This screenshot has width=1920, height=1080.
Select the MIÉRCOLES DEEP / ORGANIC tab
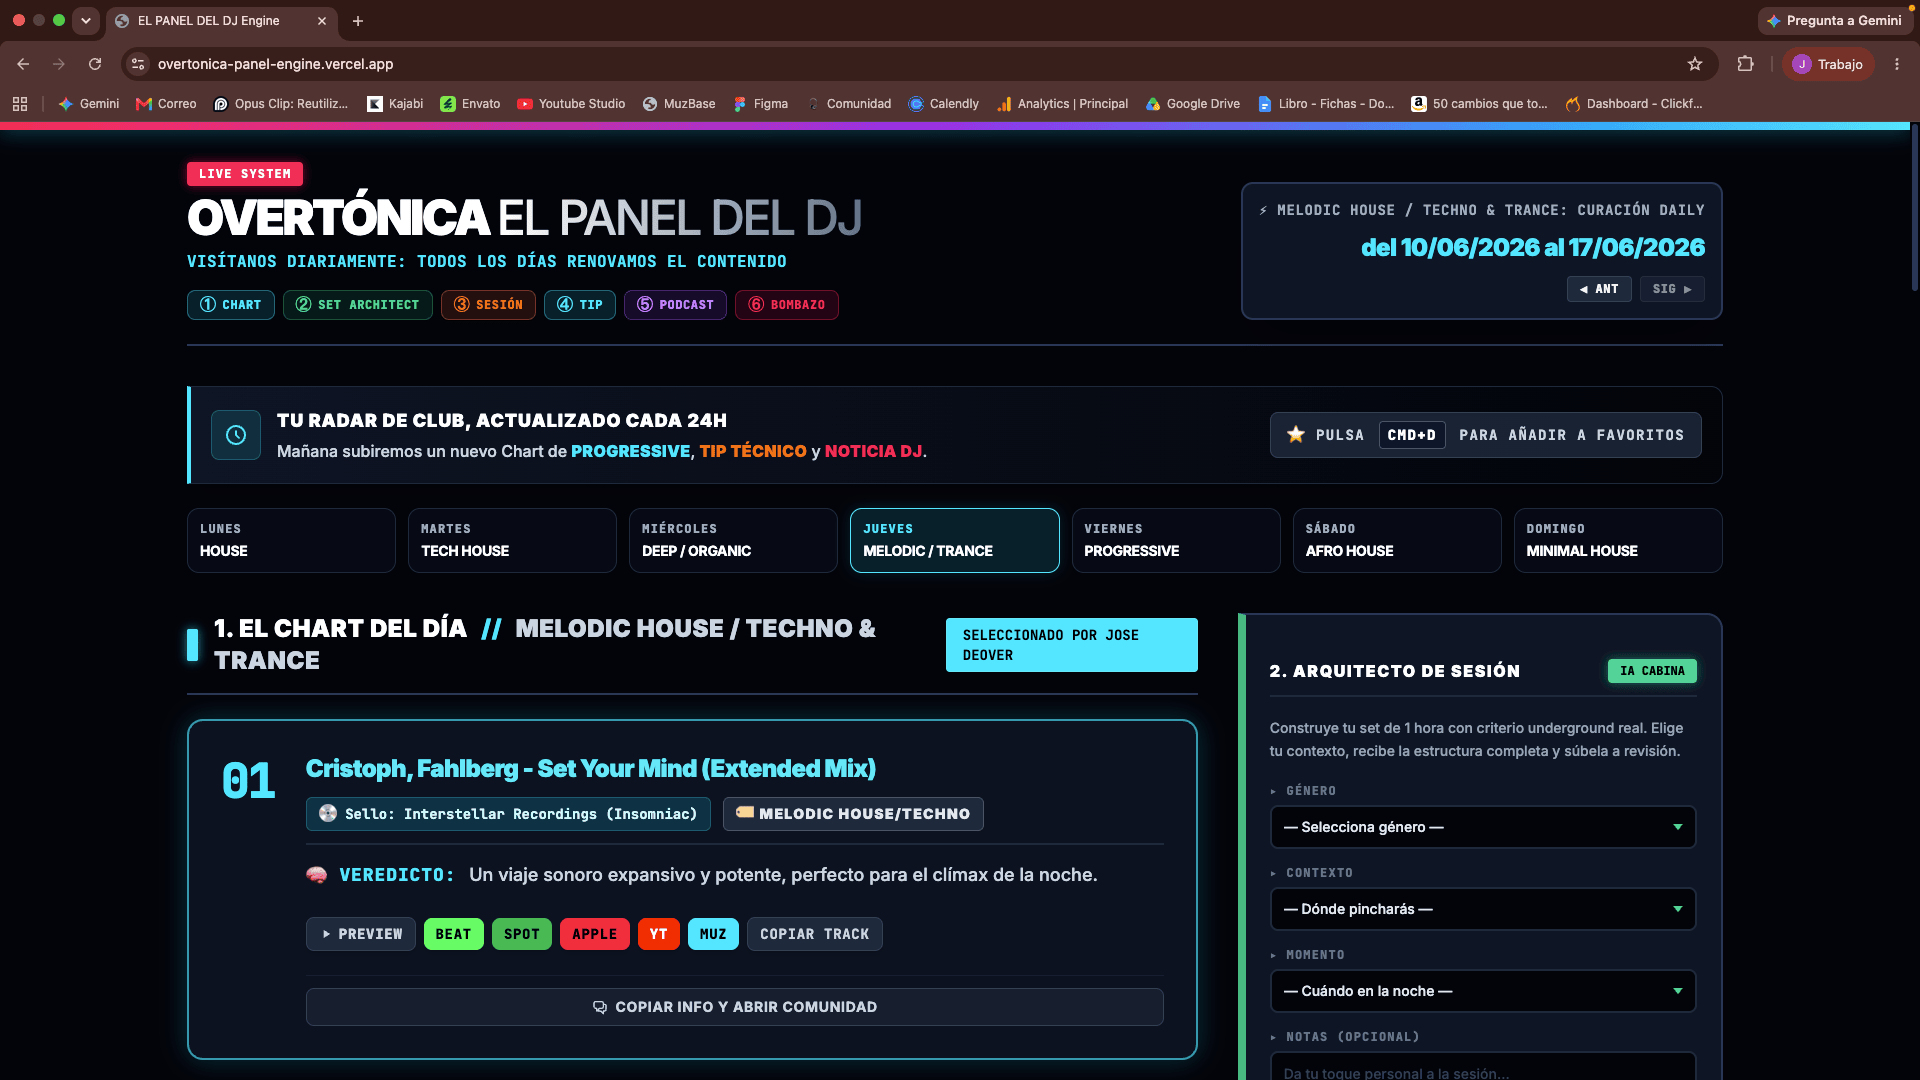tap(733, 540)
